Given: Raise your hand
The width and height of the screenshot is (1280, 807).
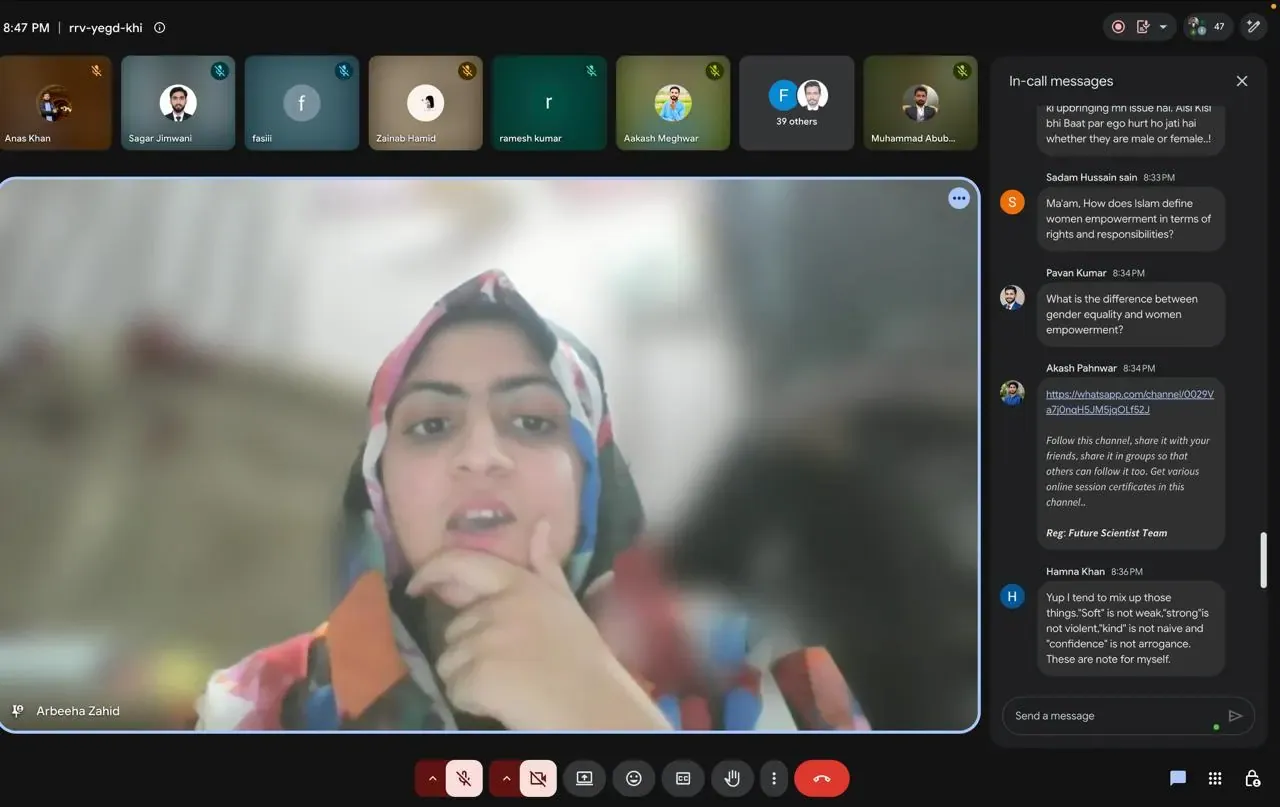Looking at the screenshot, I should click(x=732, y=778).
